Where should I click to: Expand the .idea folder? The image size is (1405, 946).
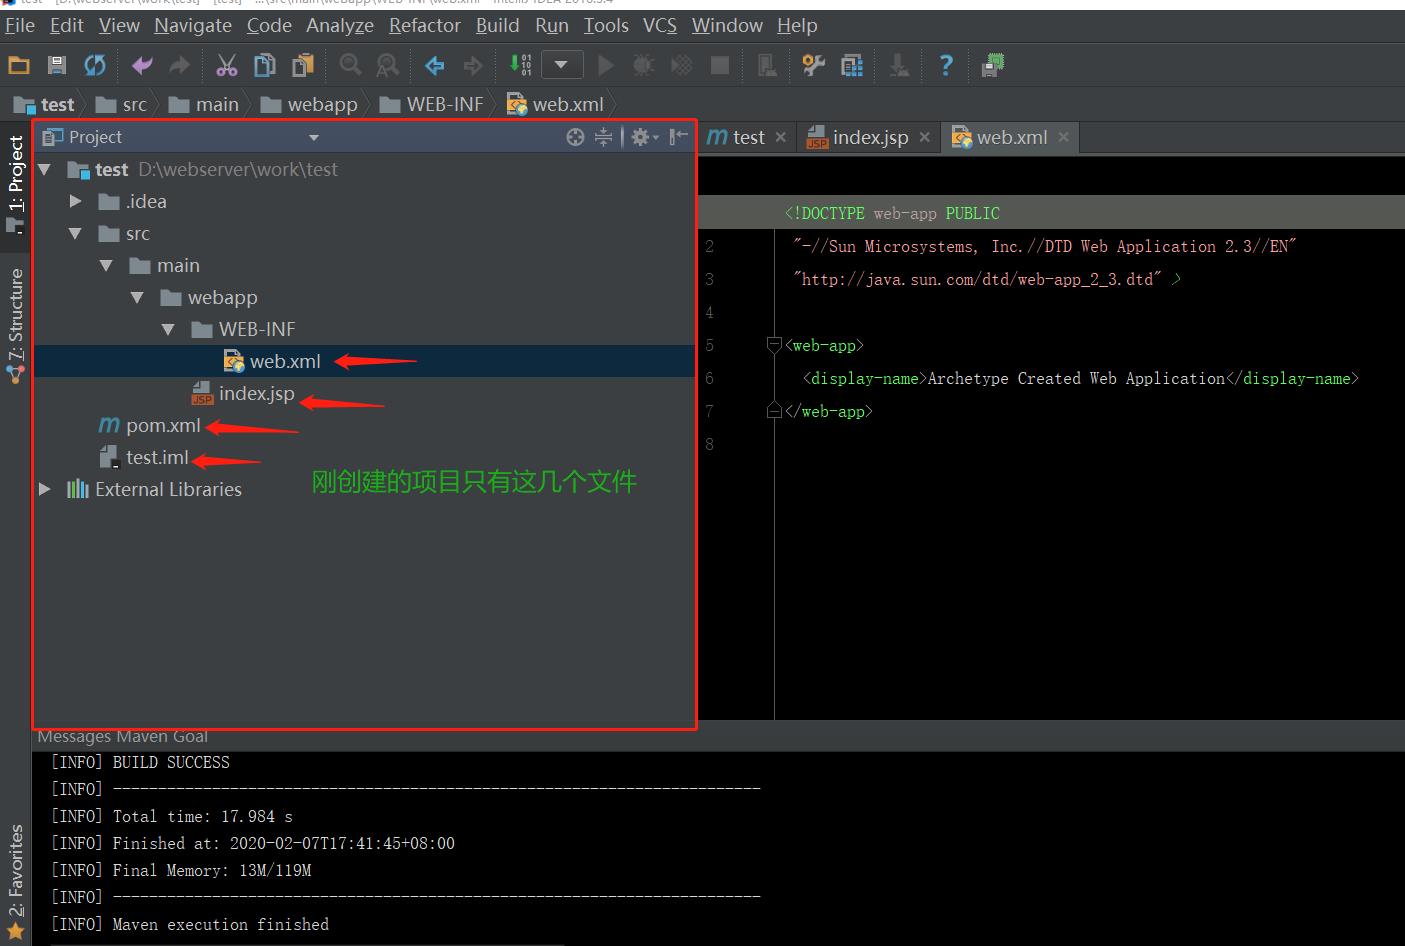point(76,202)
